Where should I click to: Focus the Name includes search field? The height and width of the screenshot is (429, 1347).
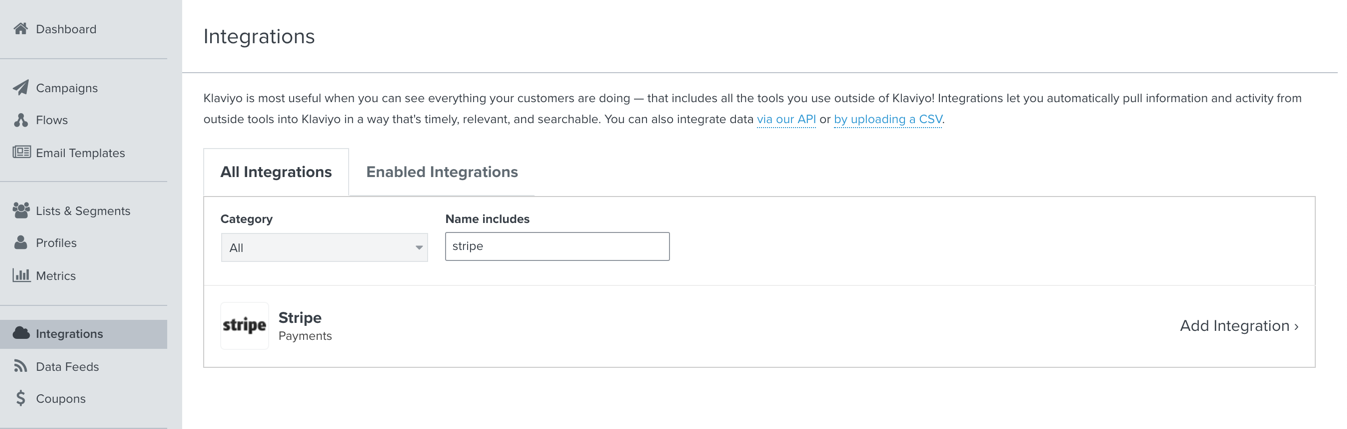pos(557,246)
